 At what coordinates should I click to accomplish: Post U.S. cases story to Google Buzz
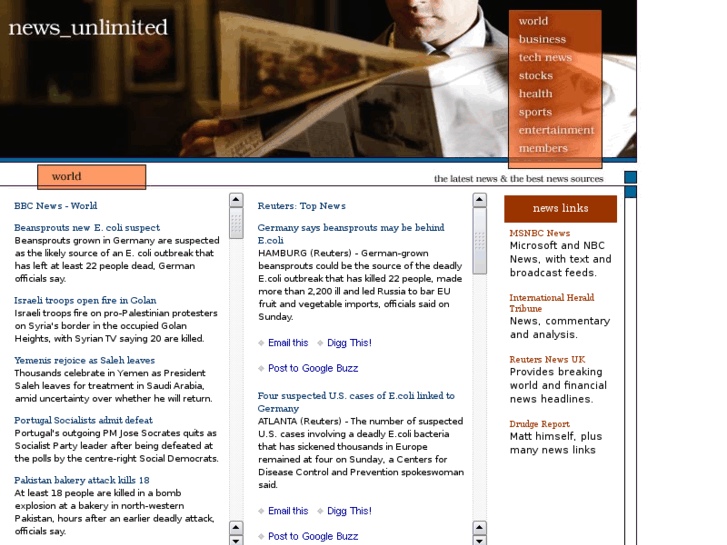313,536
